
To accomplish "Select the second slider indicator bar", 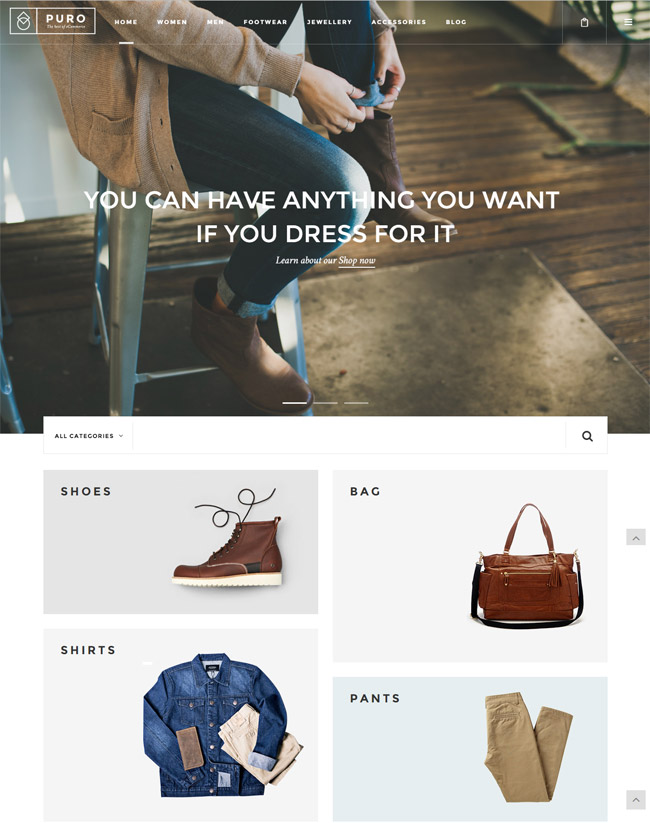I will tap(326, 403).
